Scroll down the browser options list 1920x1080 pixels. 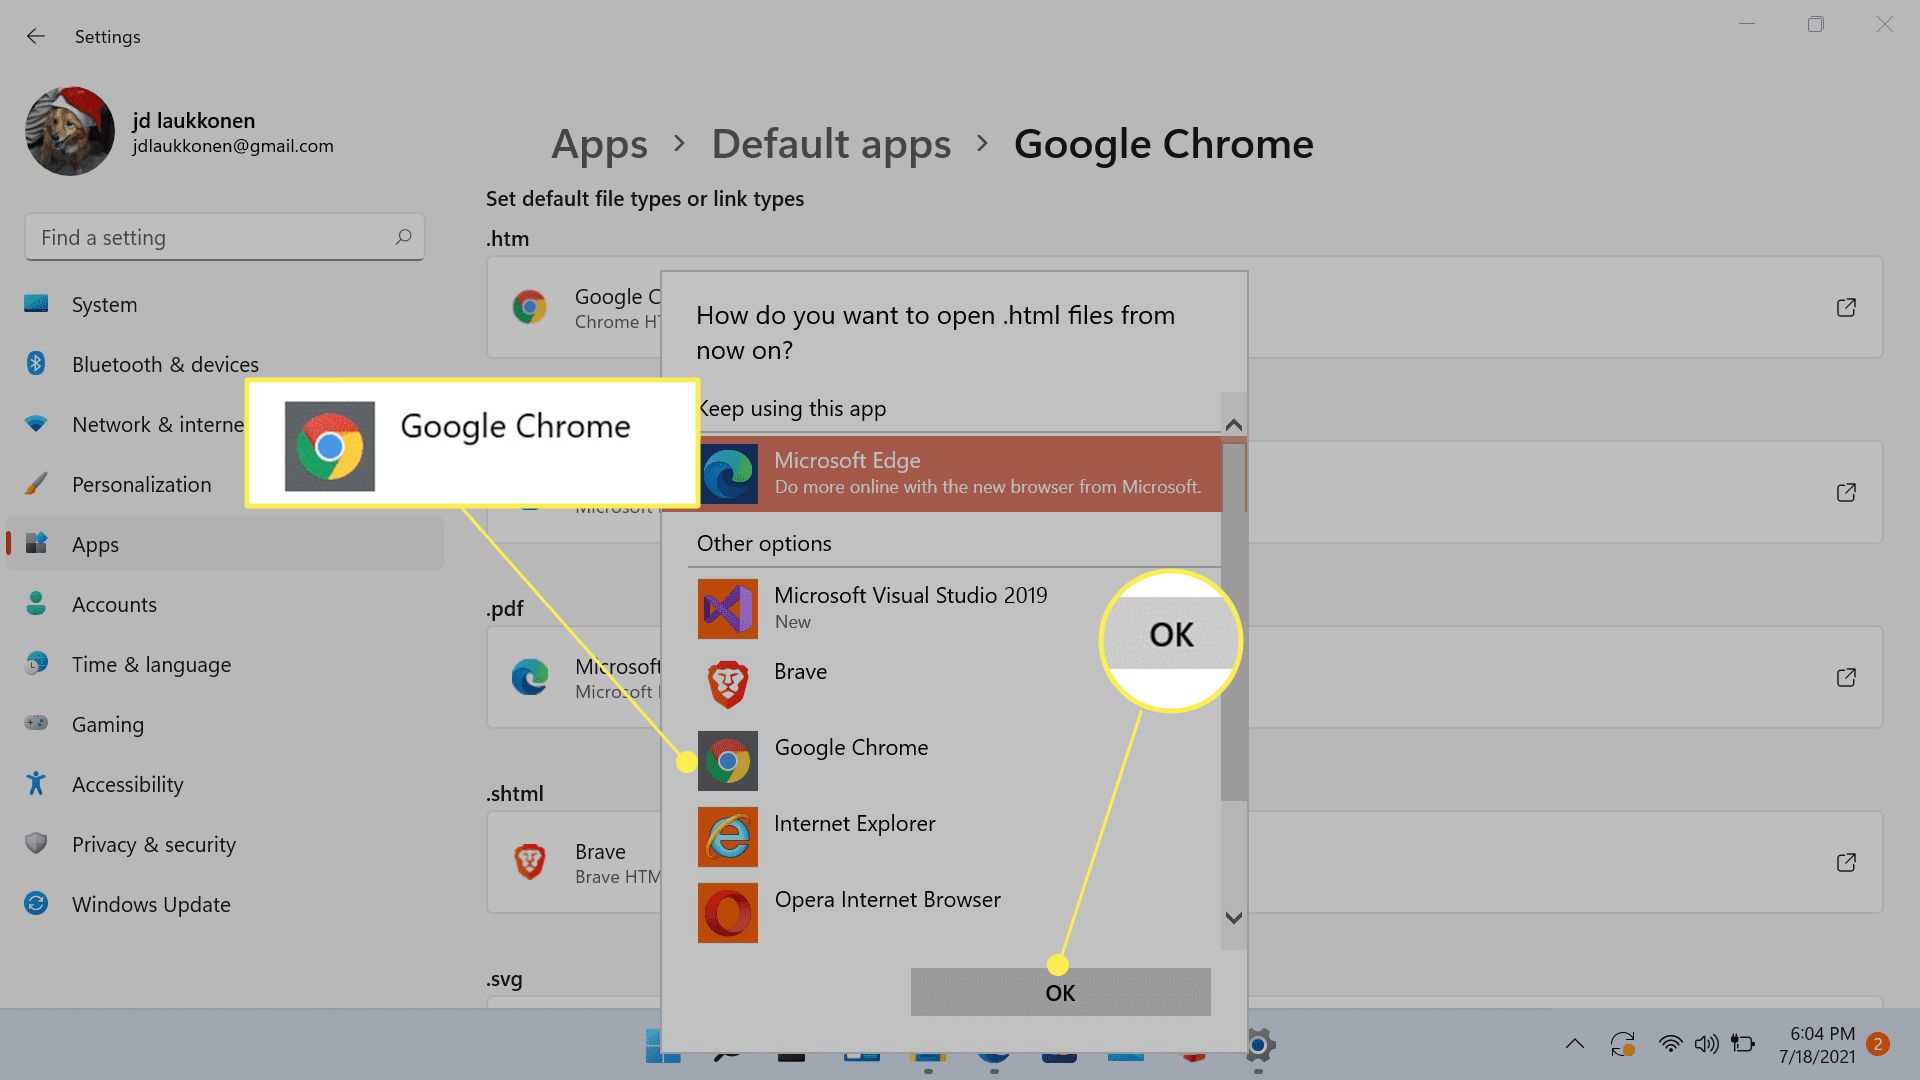(x=1233, y=919)
